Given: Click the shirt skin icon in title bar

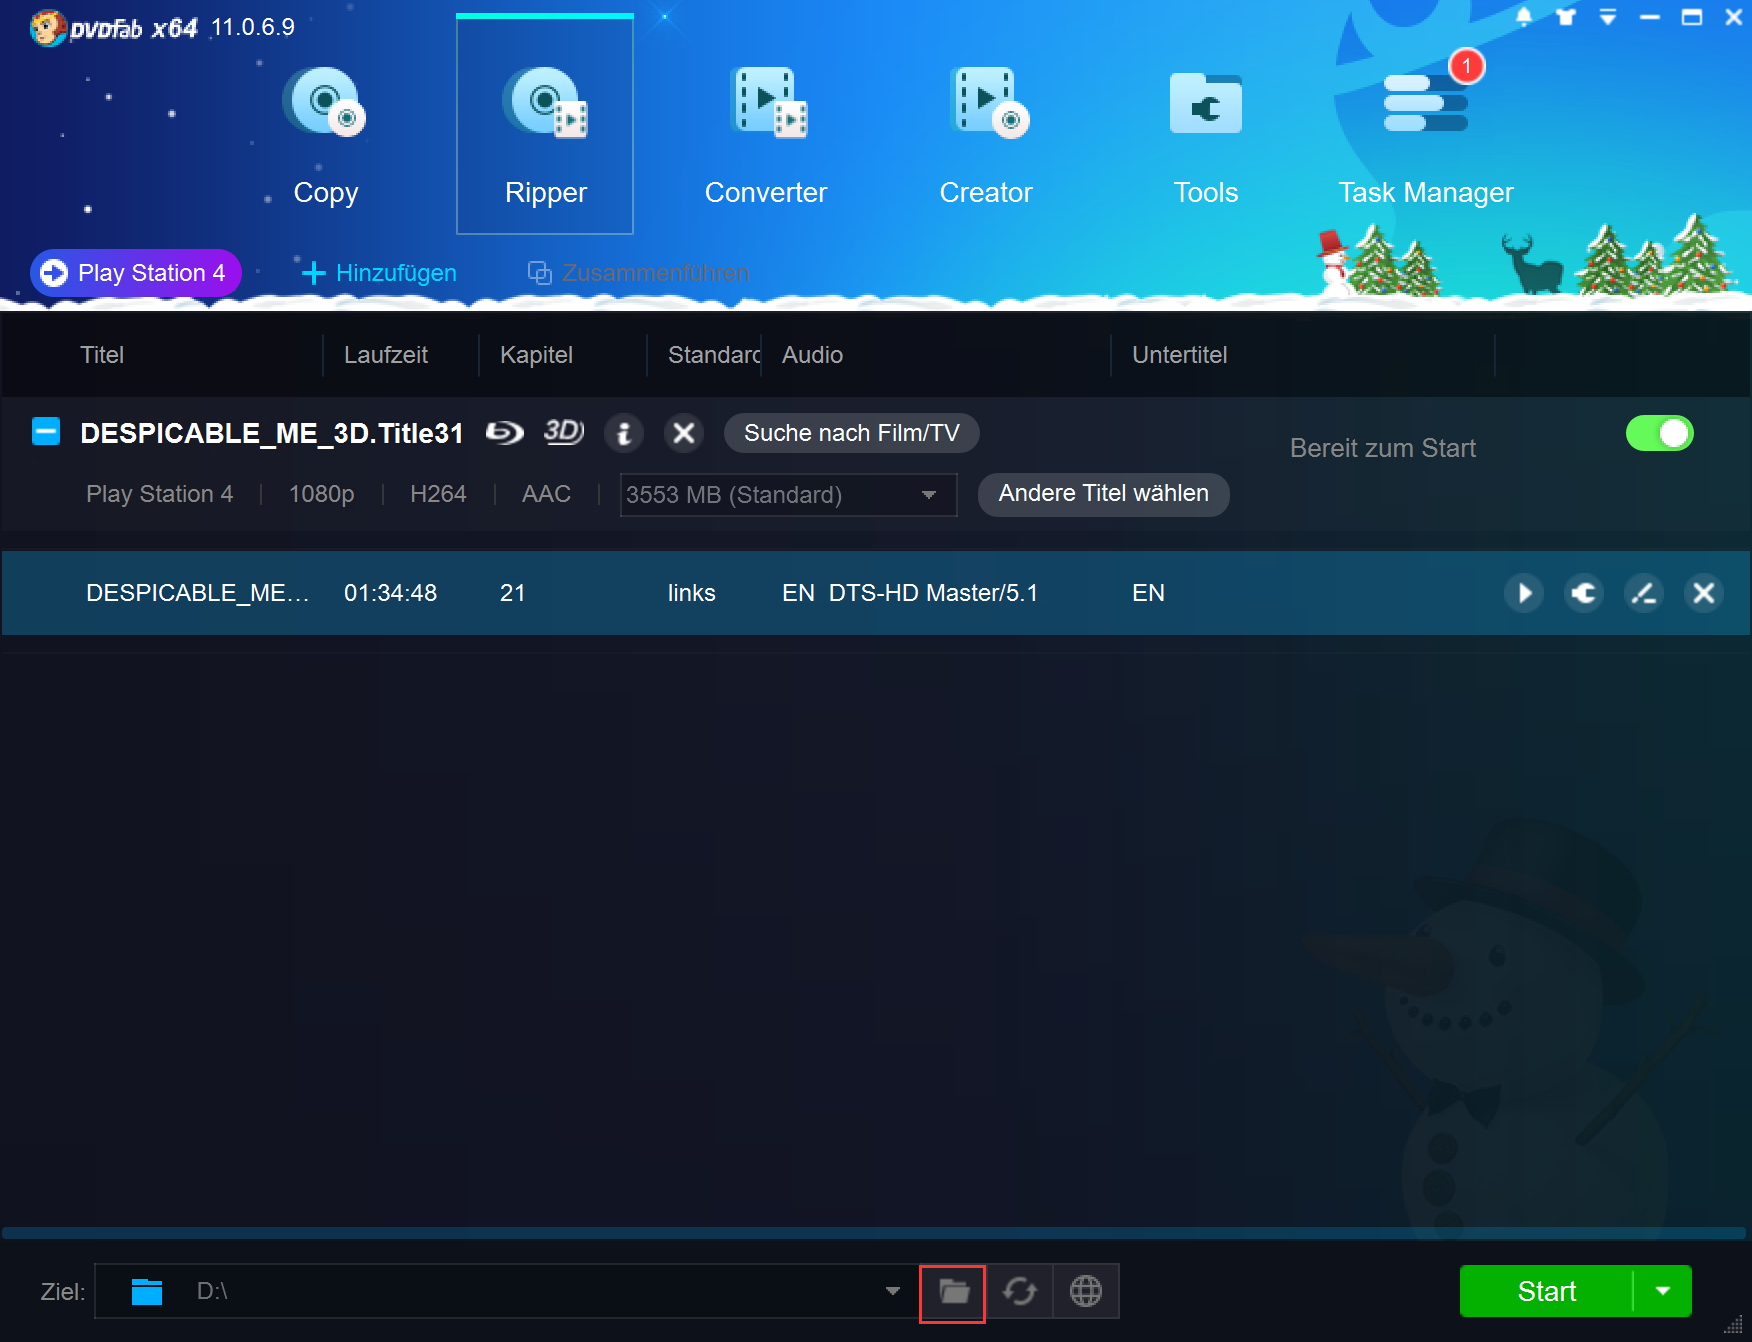Looking at the screenshot, I should (x=1566, y=17).
